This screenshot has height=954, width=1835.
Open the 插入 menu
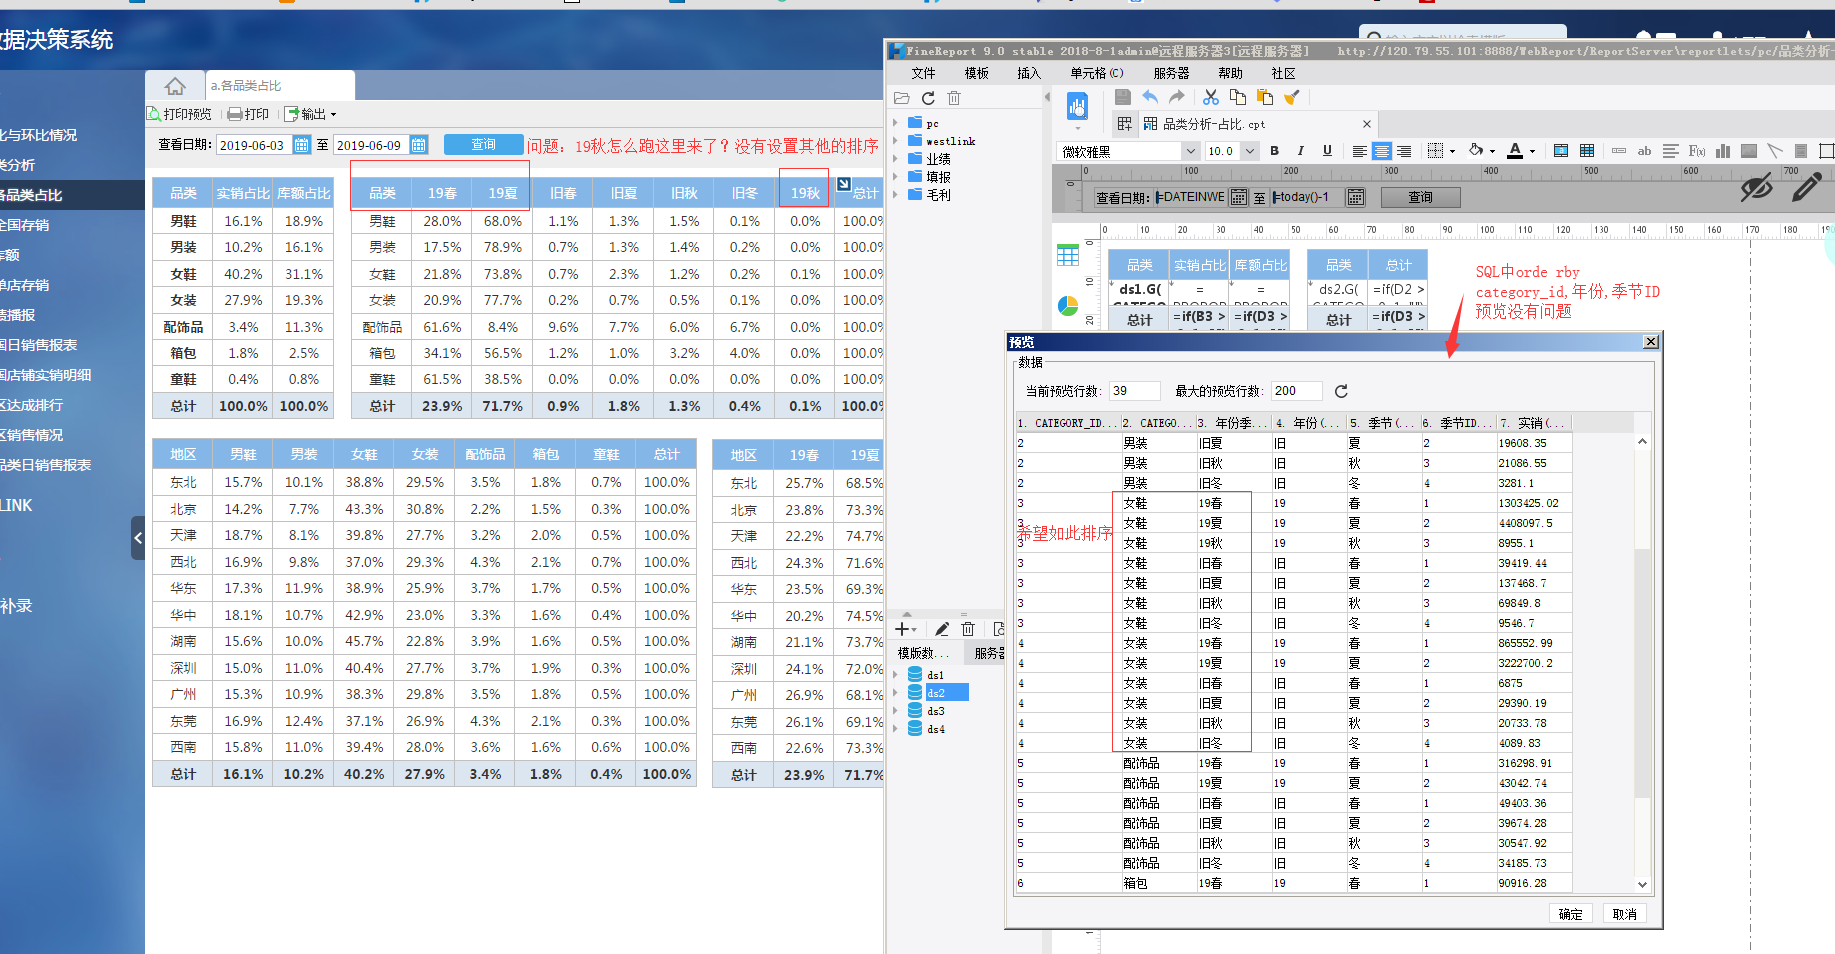pos(1028,73)
